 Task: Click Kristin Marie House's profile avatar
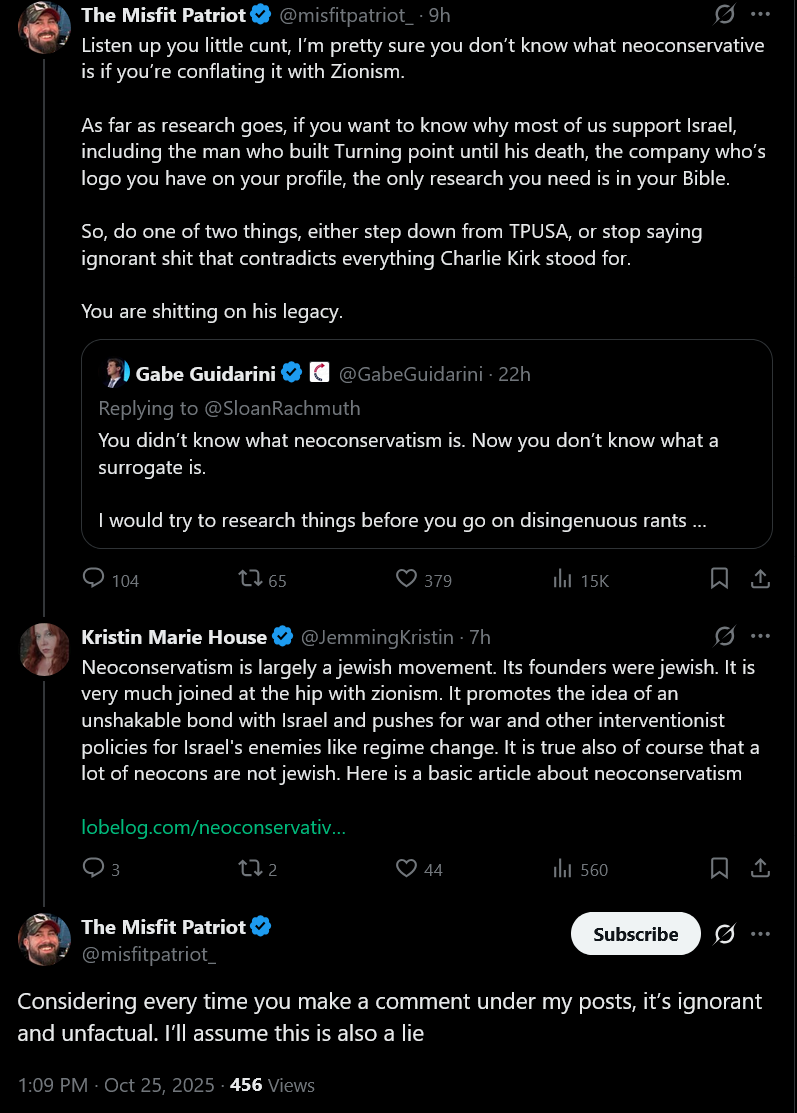[x=44, y=648]
